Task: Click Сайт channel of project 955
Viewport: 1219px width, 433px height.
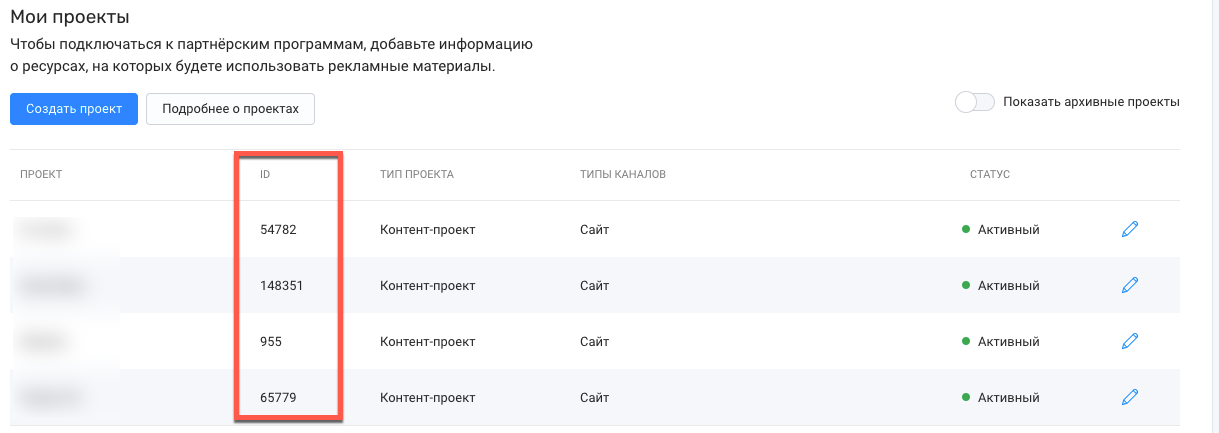Action: [x=594, y=341]
